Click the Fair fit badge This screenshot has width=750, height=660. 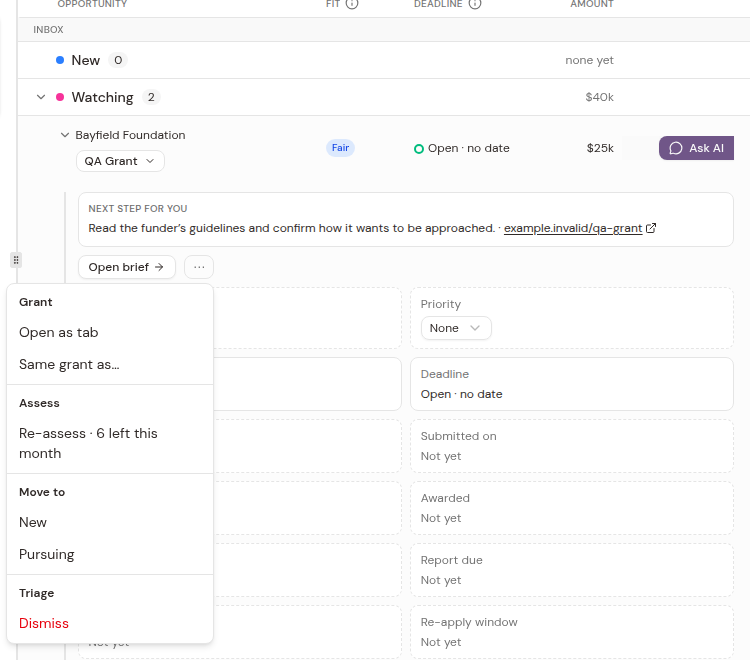point(340,148)
